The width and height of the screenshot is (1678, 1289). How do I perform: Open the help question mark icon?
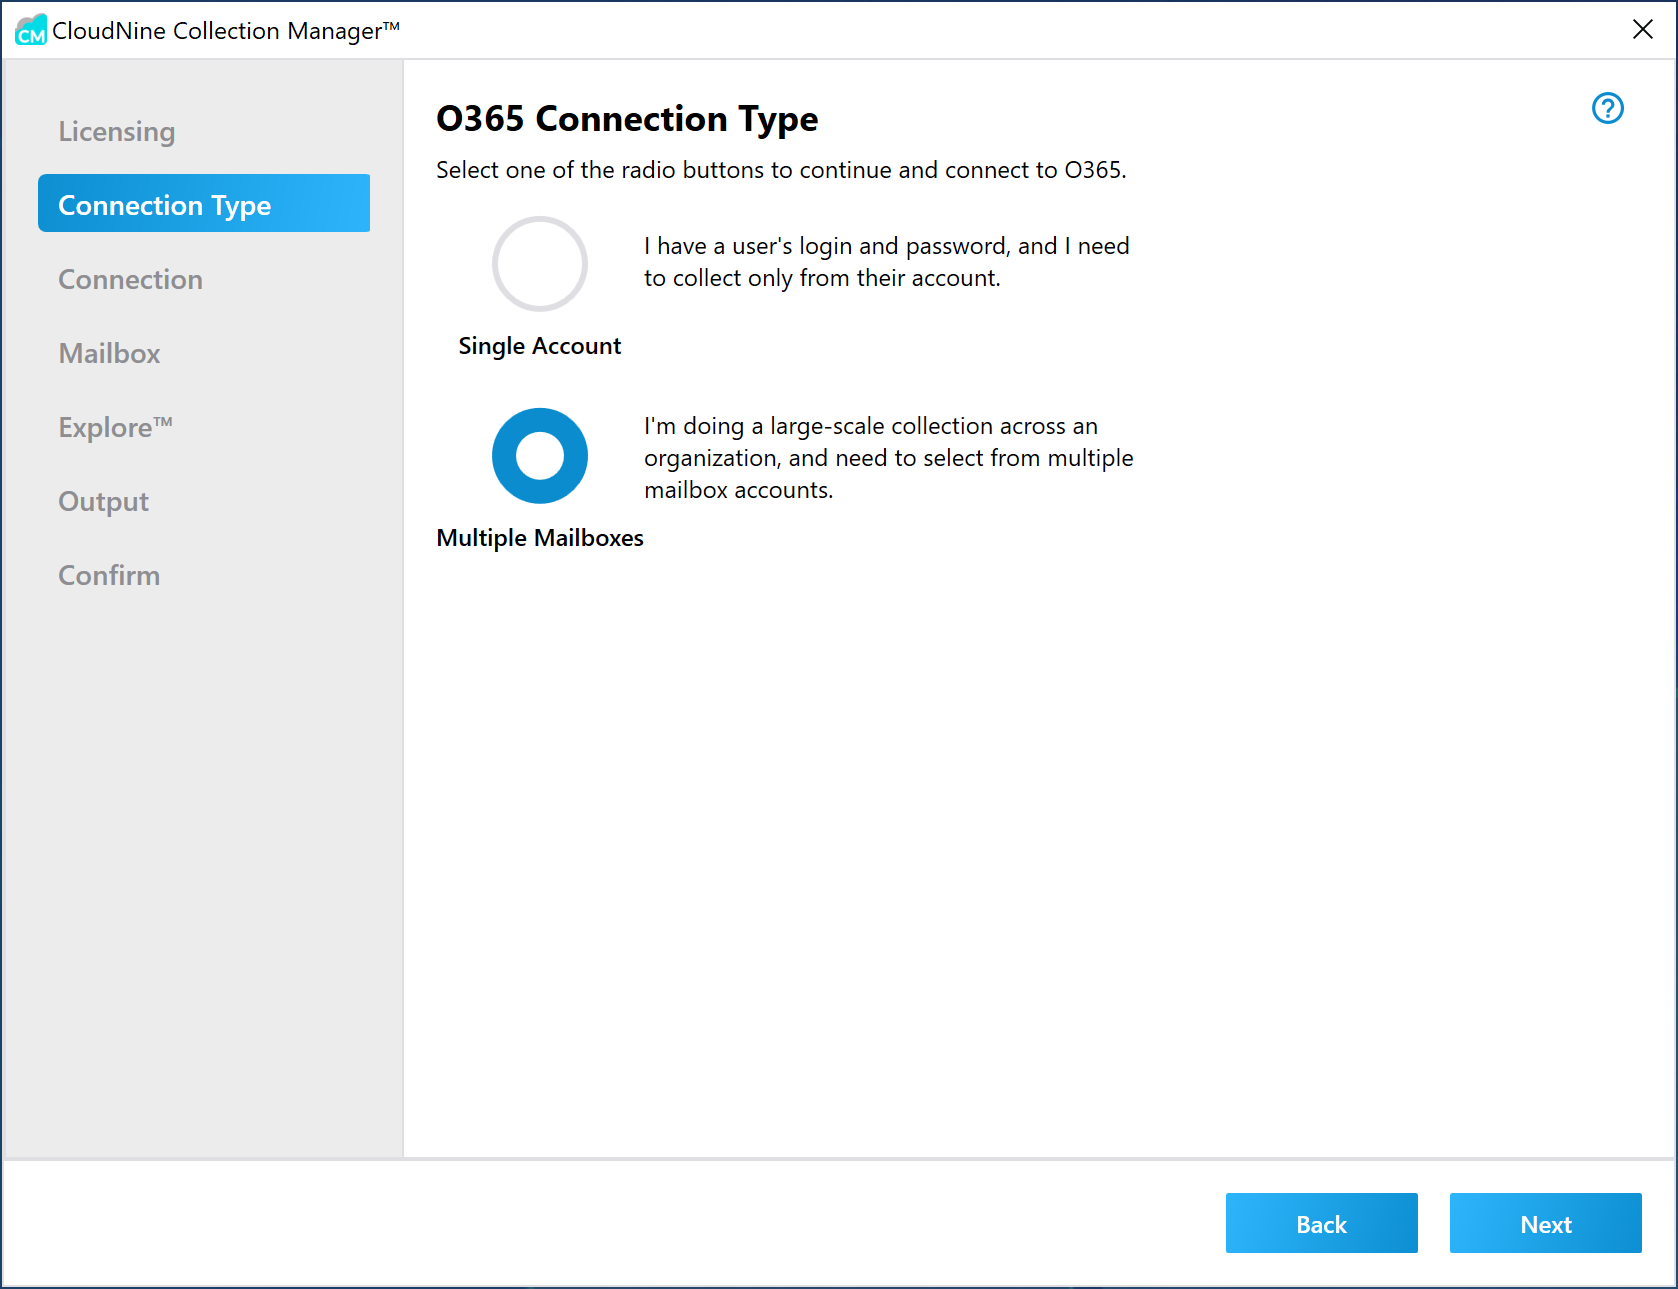click(1607, 108)
